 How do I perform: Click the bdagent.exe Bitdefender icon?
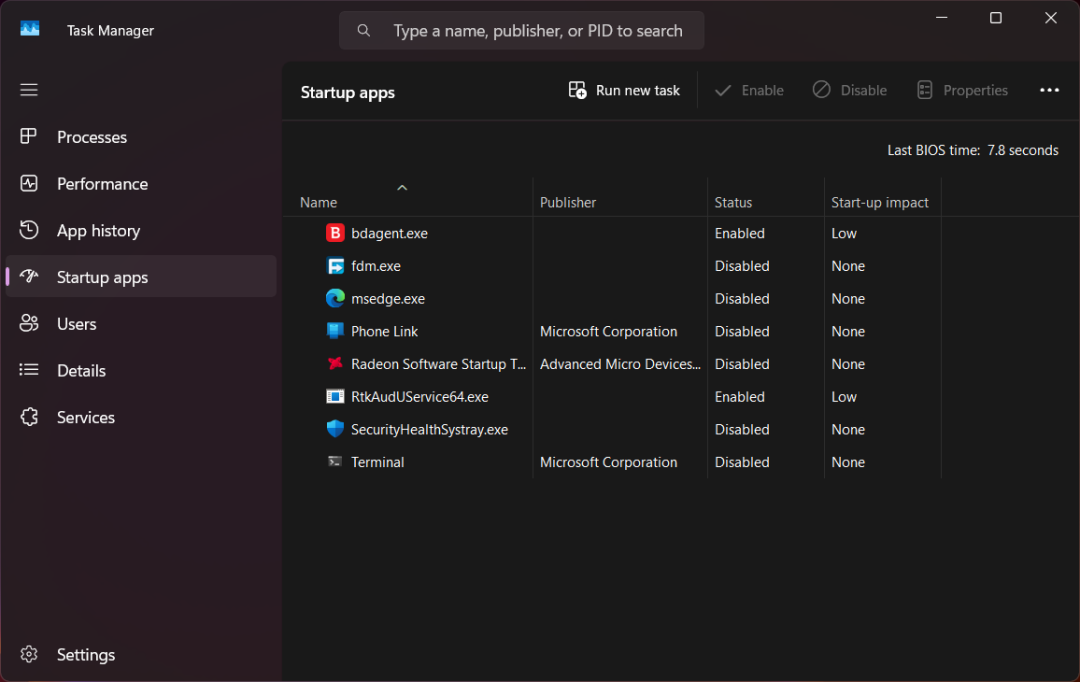pyautogui.click(x=335, y=233)
